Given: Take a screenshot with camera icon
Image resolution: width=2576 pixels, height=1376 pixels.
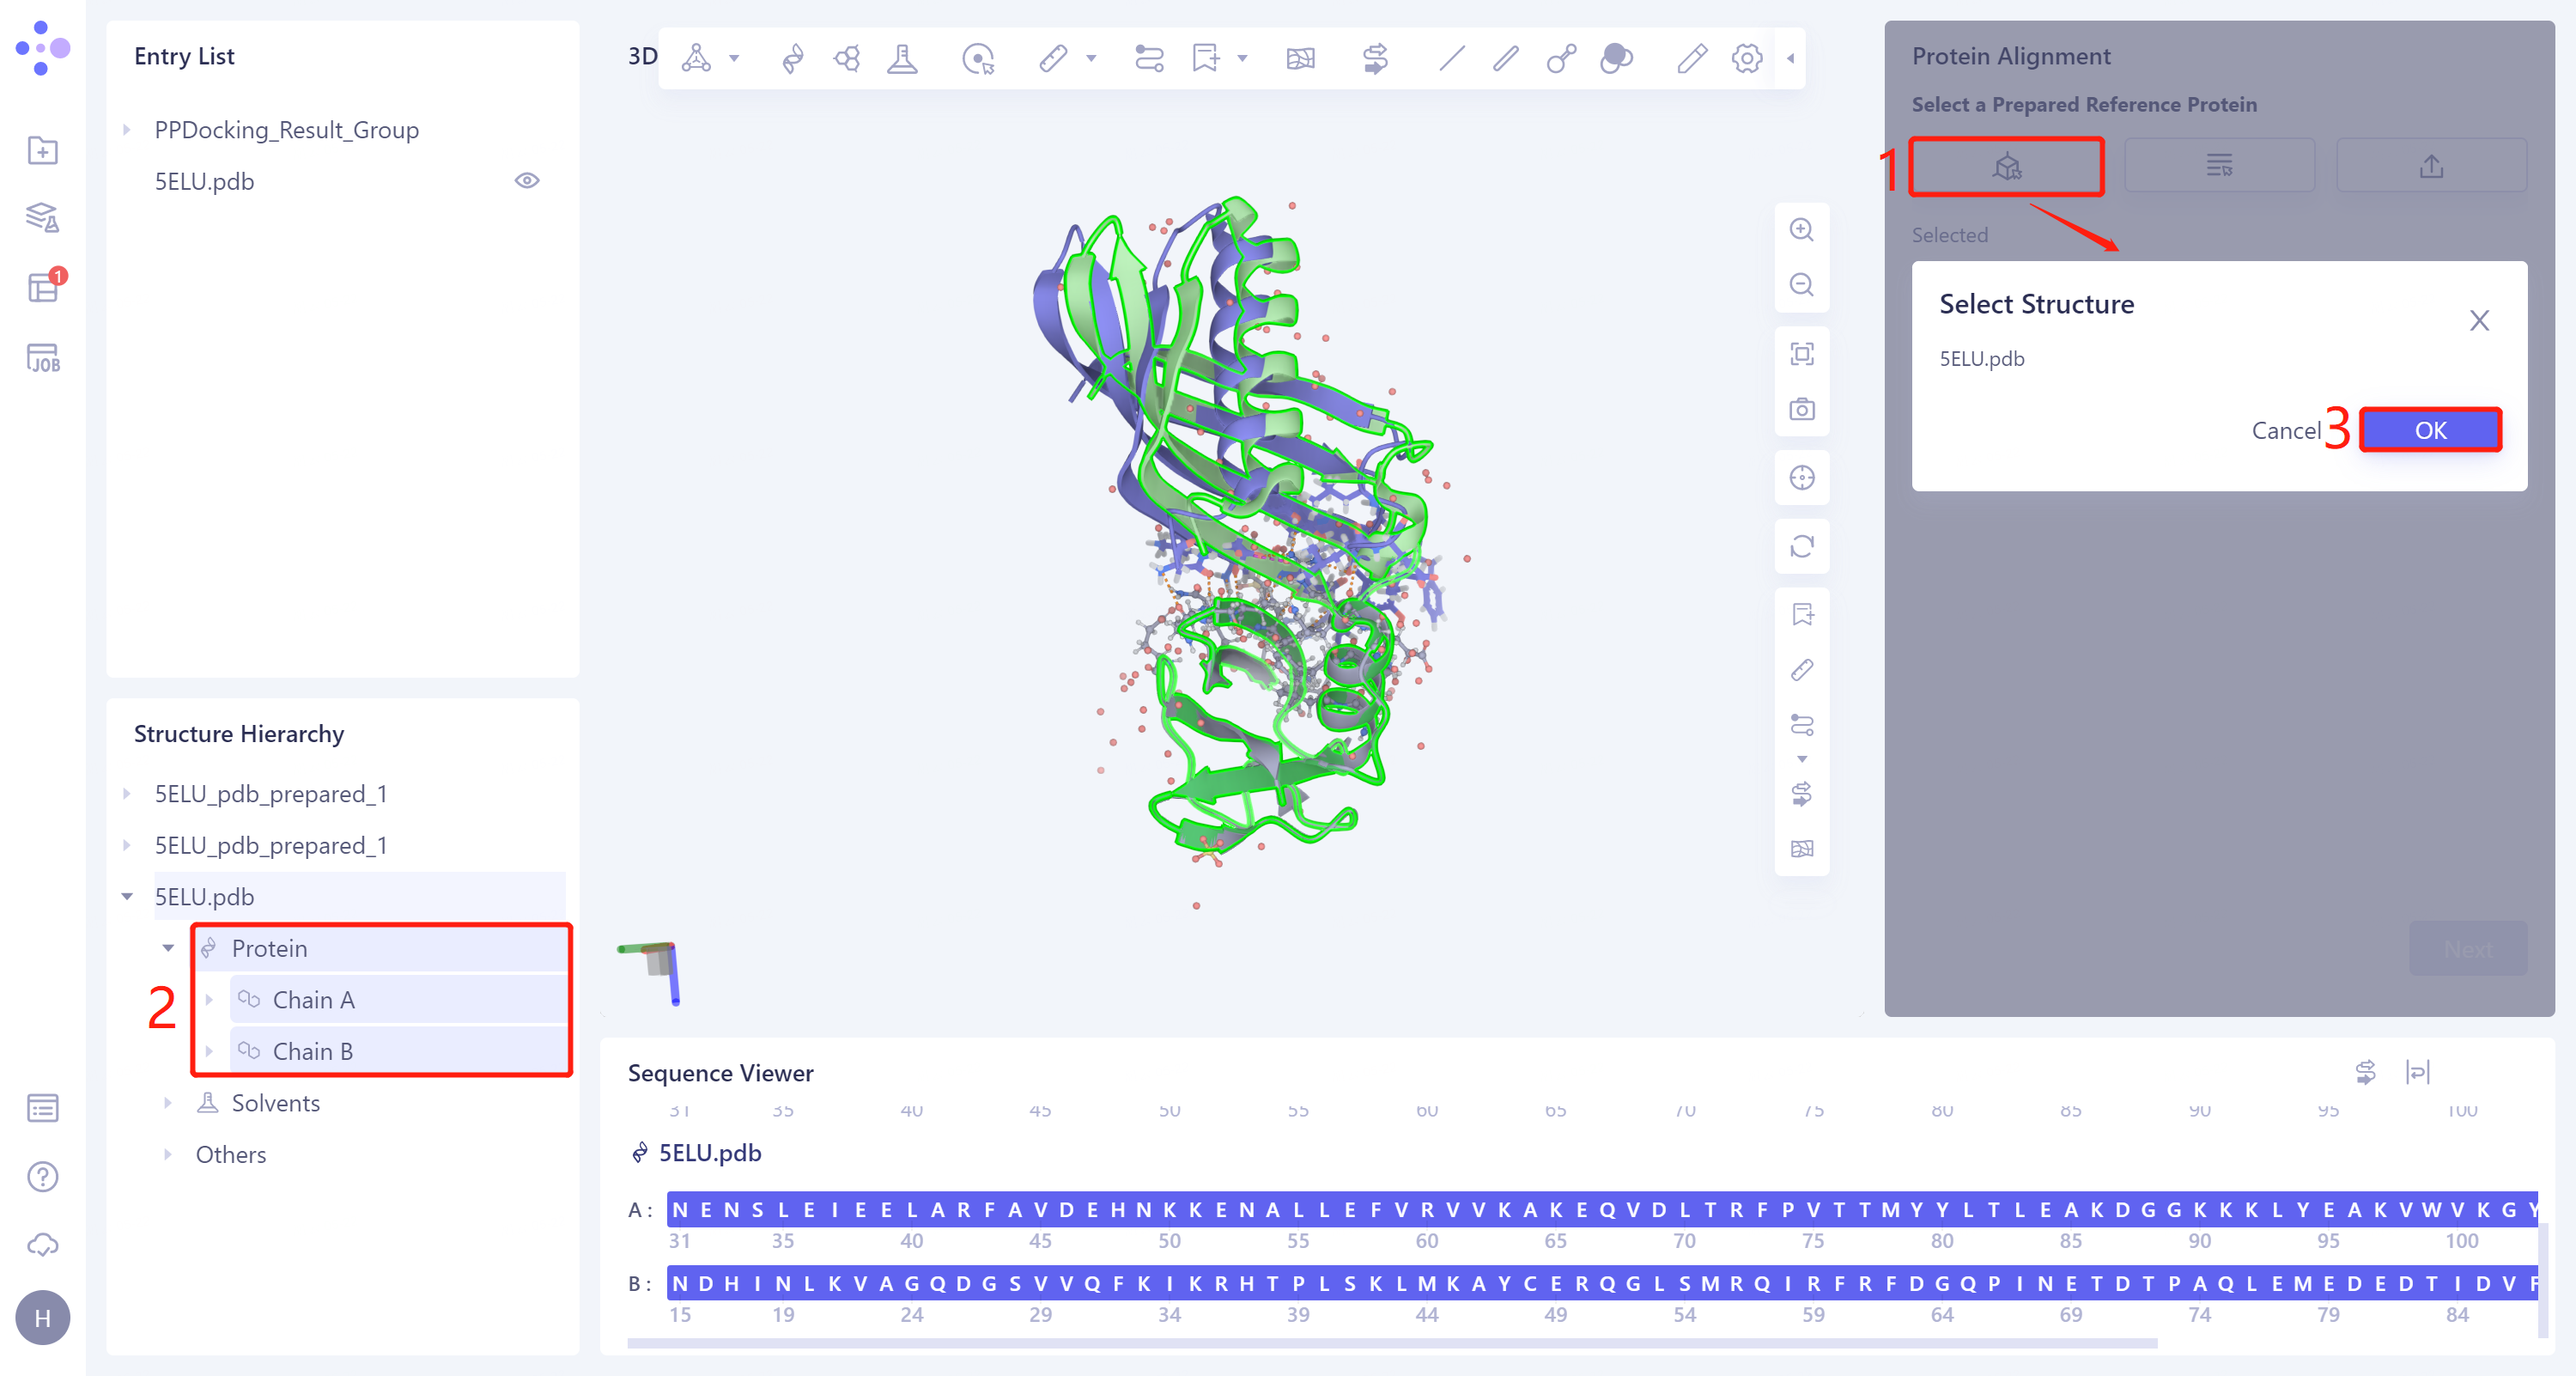Looking at the screenshot, I should pyautogui.click(x=1801, y=409).
